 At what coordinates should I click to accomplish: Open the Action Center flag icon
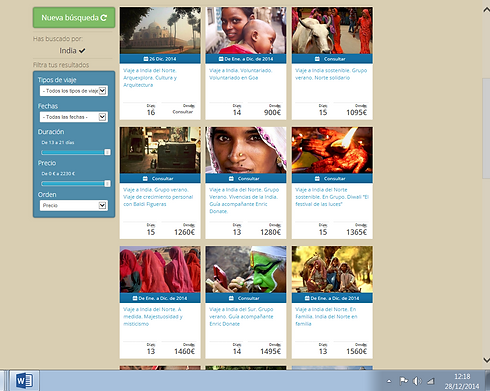pyautogui.click(x=403, y=381)
